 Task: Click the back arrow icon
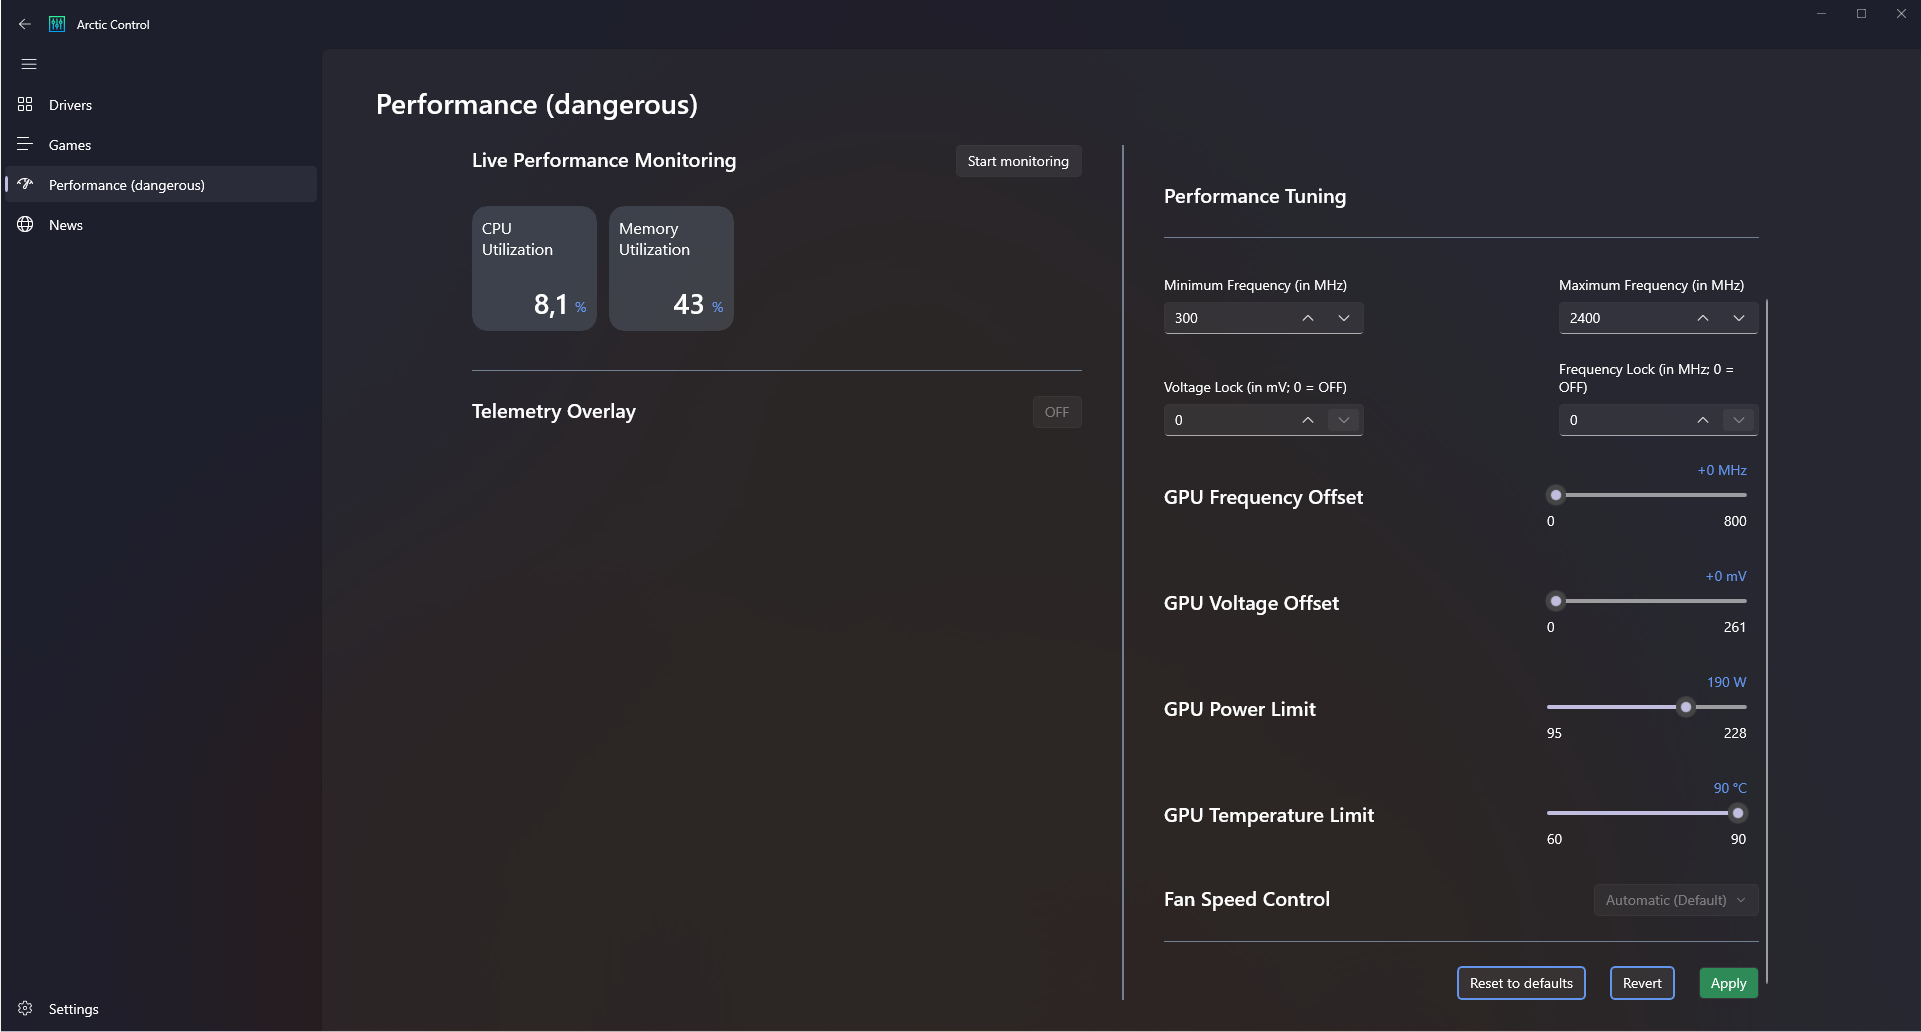point(25,24)
